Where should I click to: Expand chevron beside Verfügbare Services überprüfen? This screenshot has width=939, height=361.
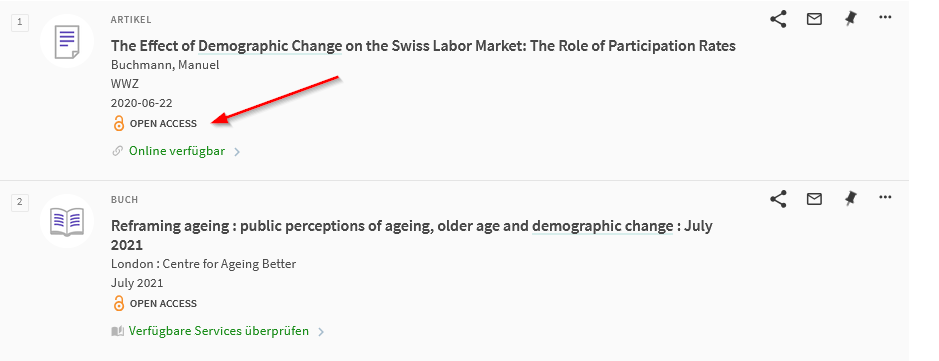click(321, 332)
